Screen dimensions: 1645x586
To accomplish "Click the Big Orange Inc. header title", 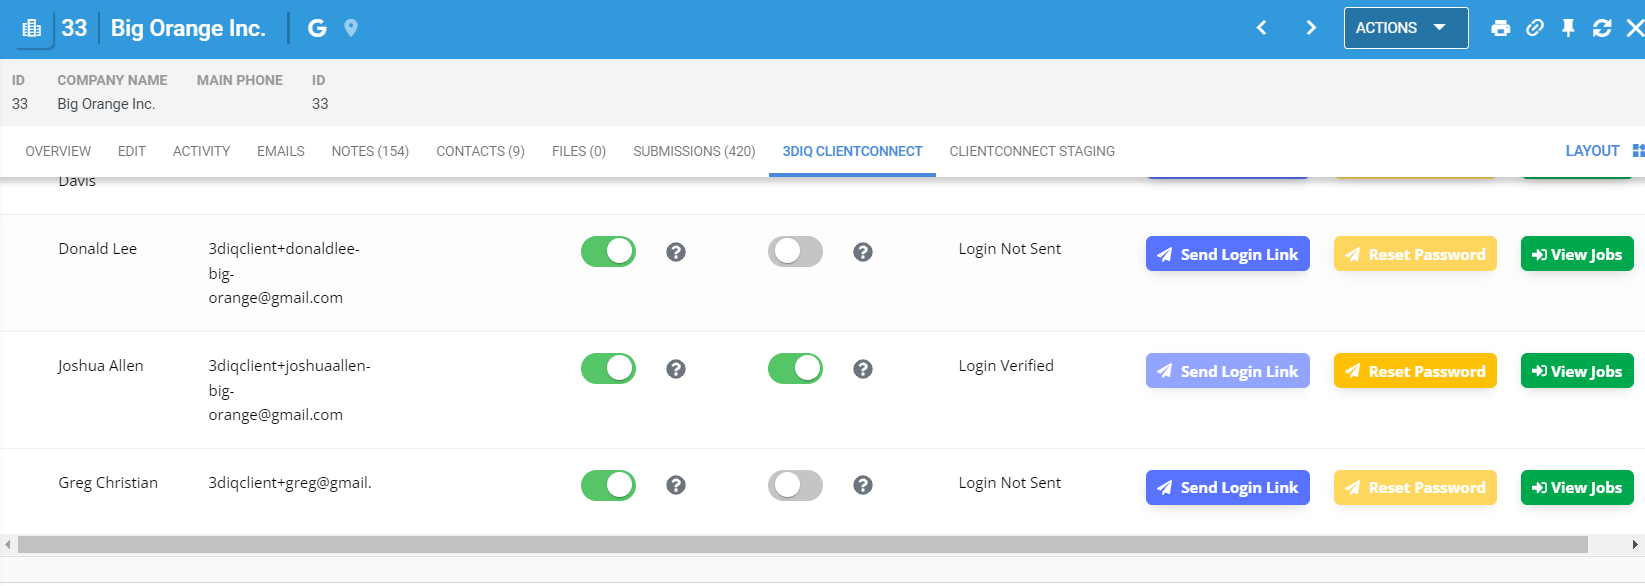I will [188, 28].
